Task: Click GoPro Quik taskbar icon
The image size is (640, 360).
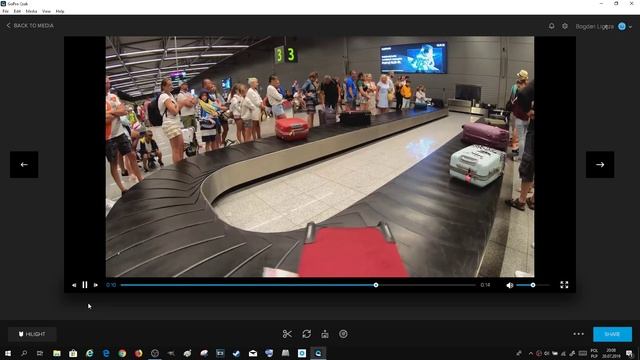Action: pyautogui.click(x=318, y=353)
